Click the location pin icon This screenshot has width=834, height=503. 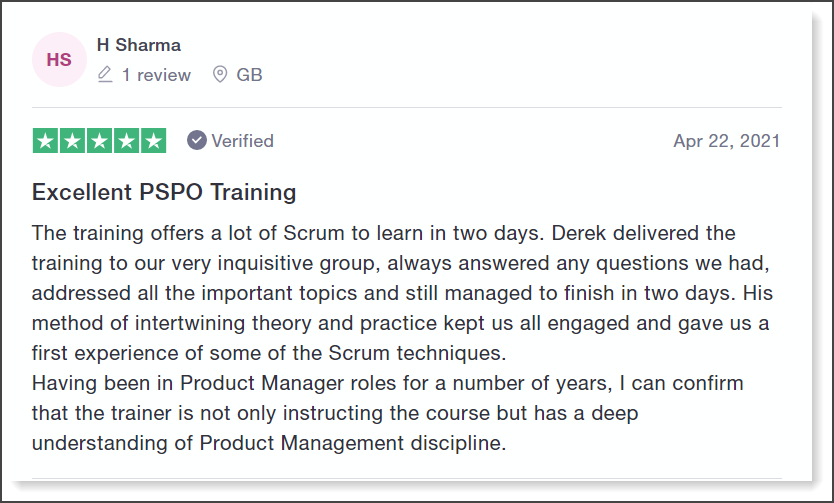coord(220,74)
